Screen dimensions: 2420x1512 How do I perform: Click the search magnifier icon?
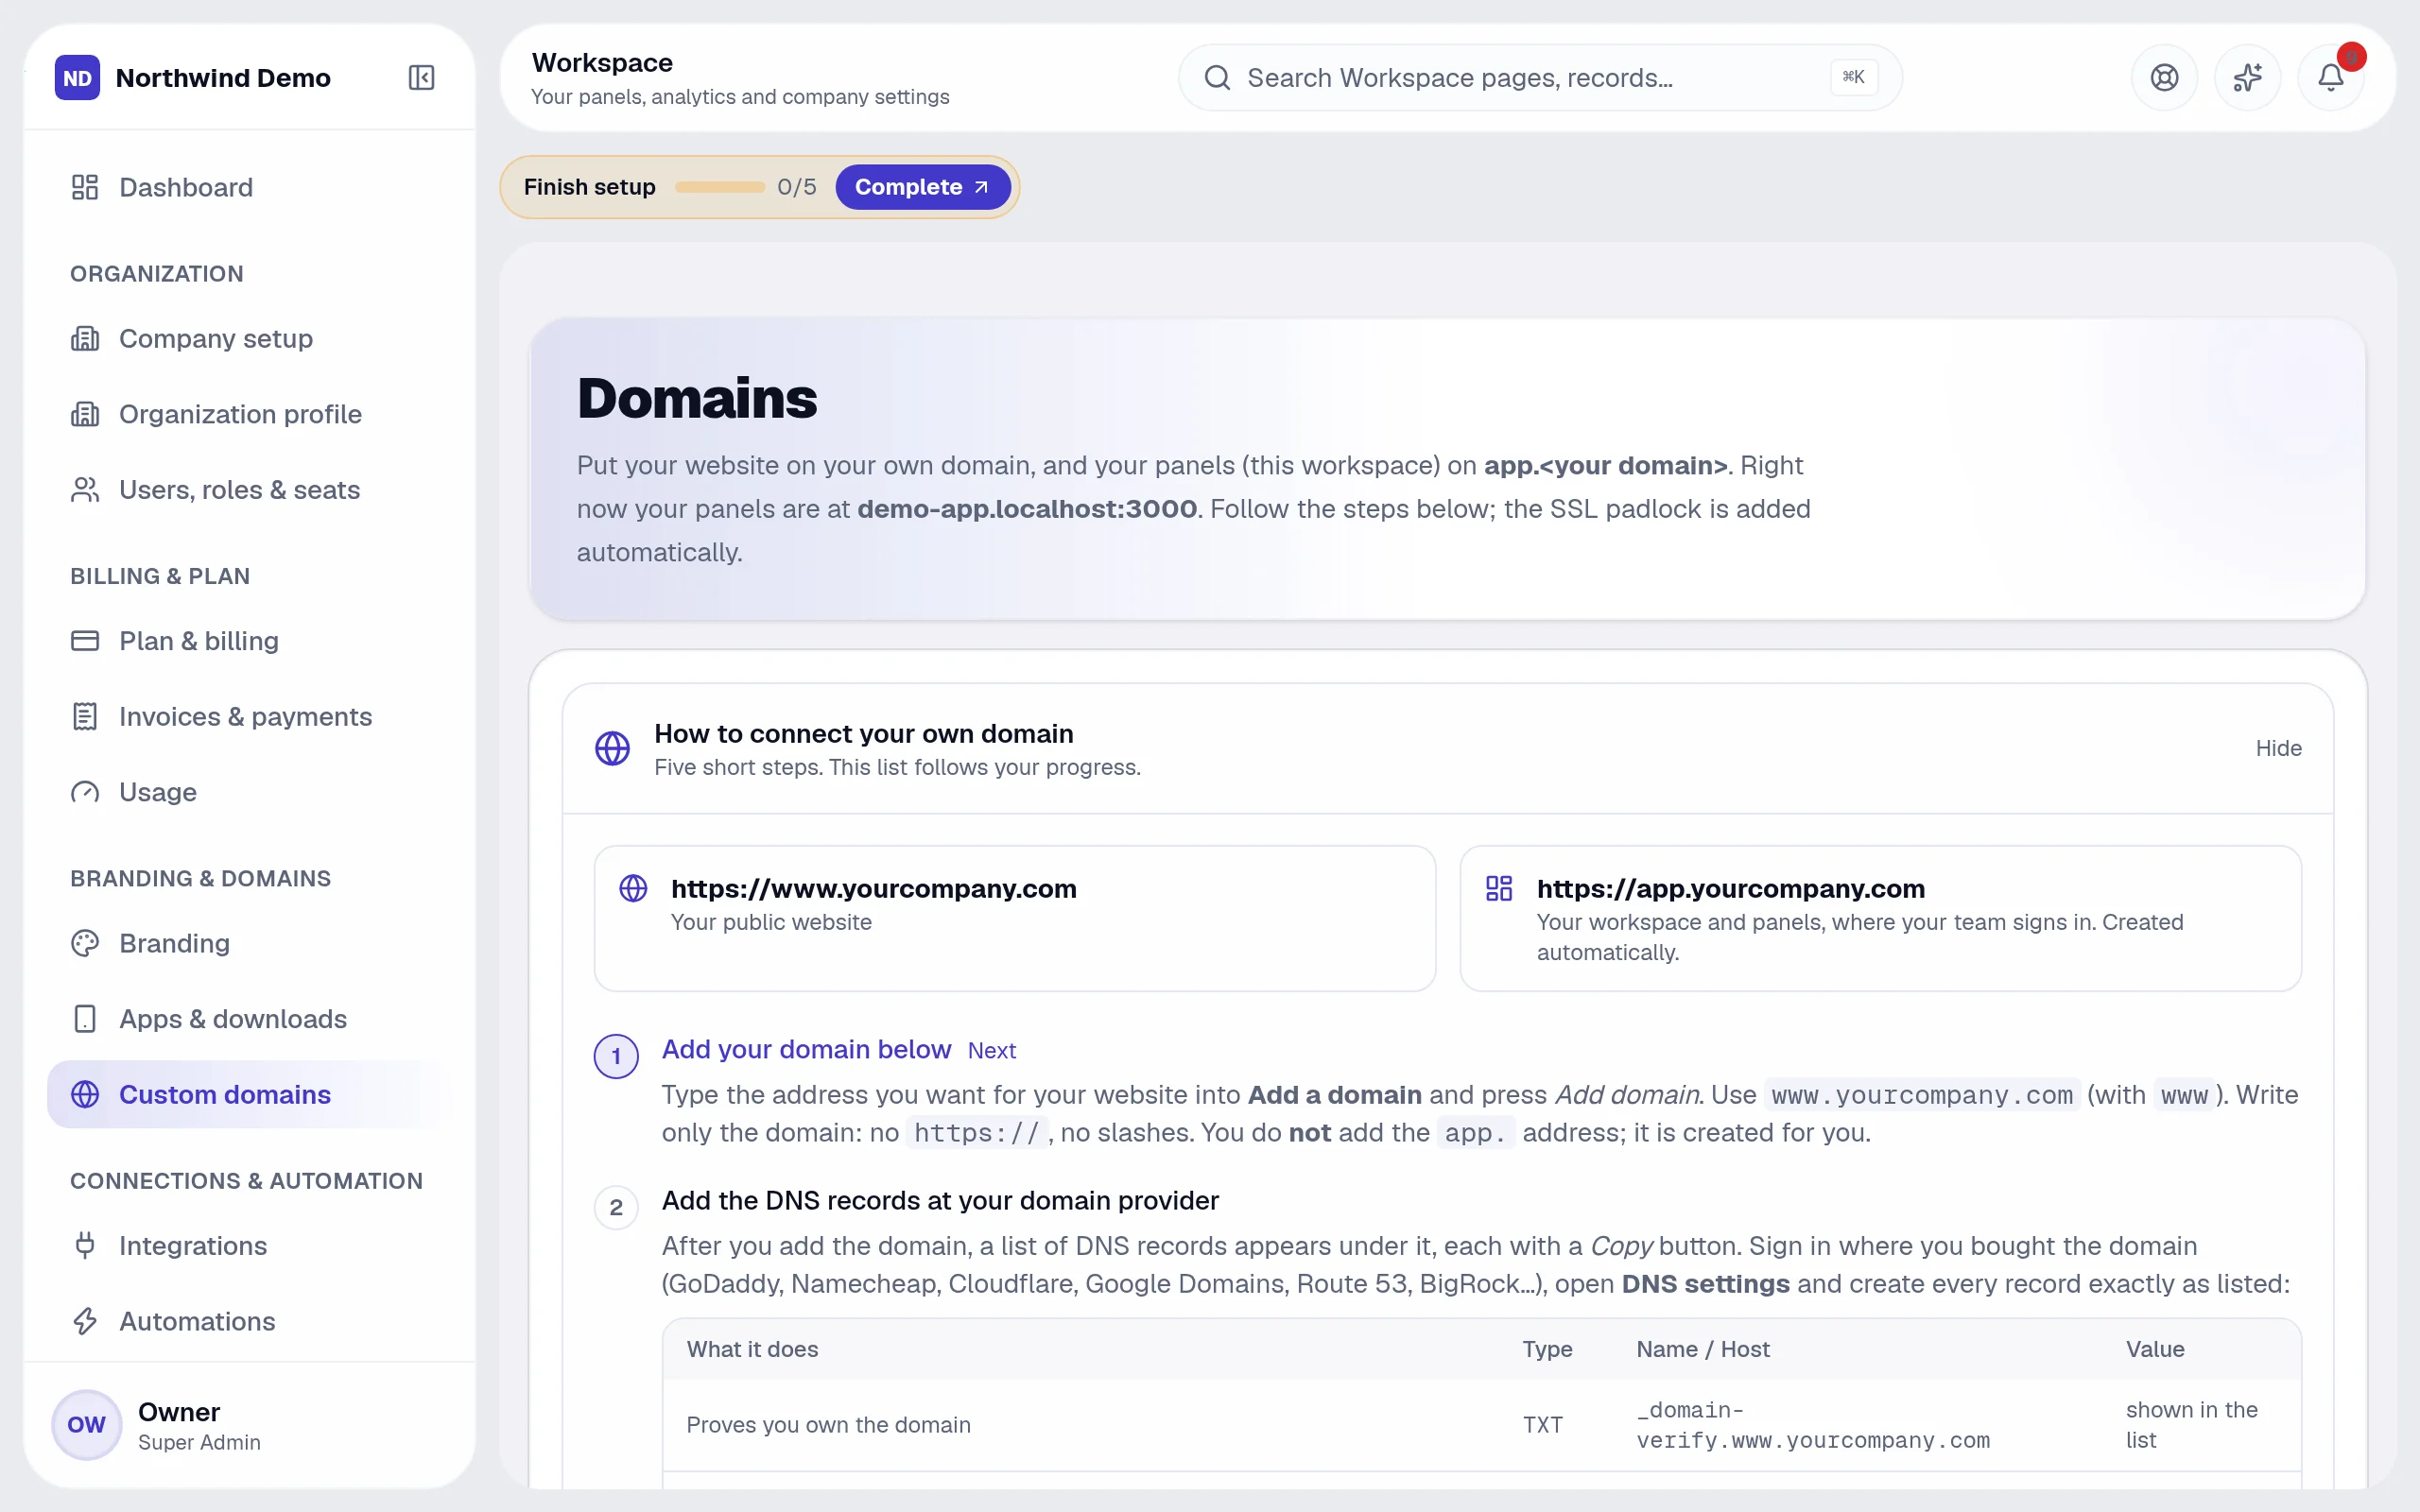click(1217, 77)
